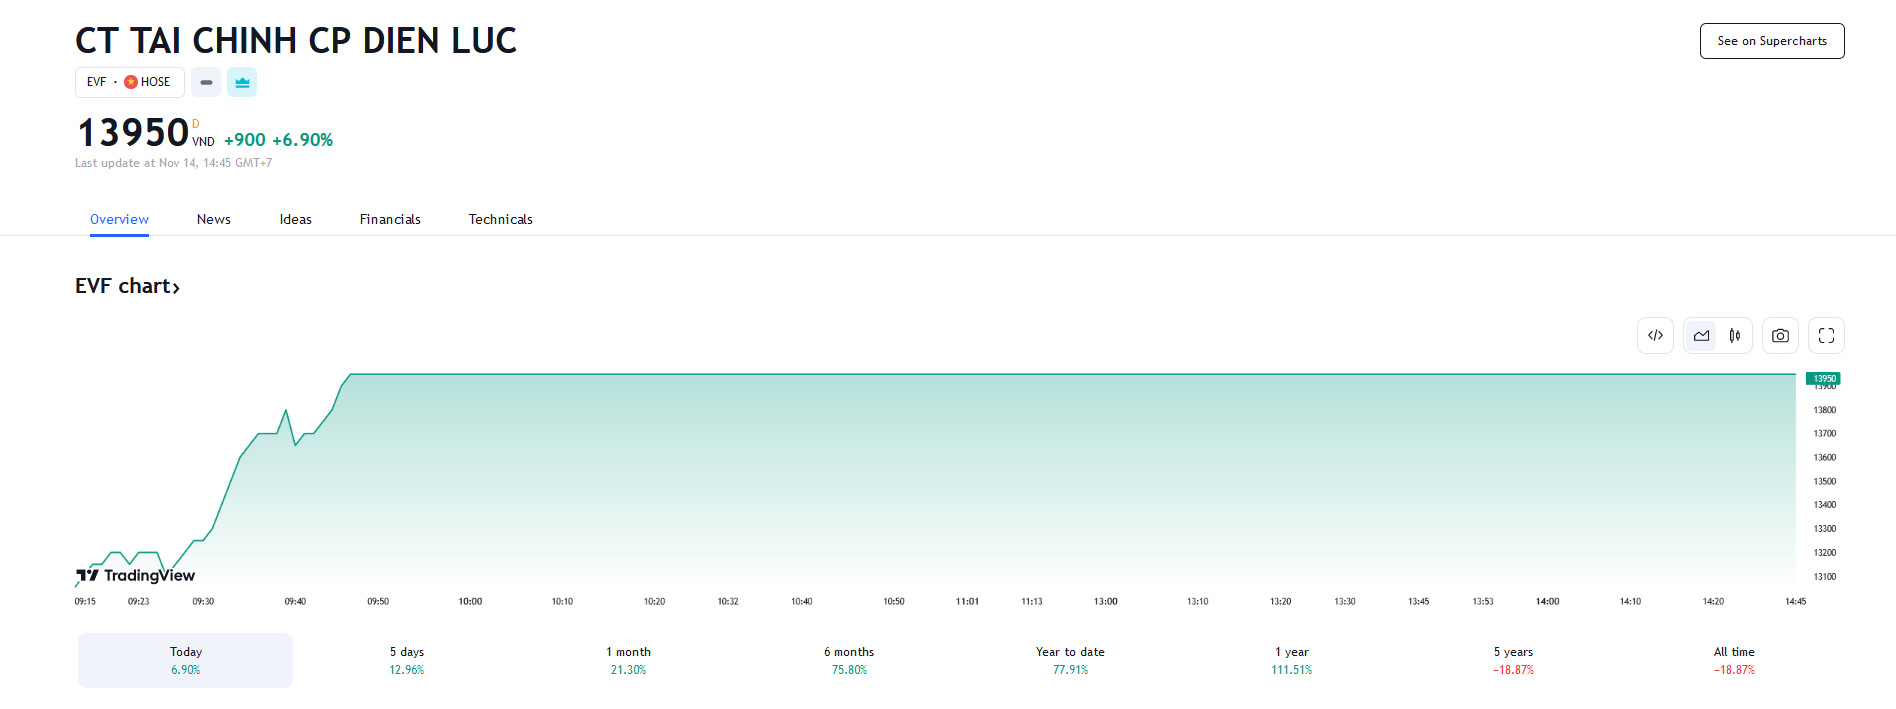Click the crown icon beside the ticker
Screen dimensions: 1896x709
(x=242, y=82)
